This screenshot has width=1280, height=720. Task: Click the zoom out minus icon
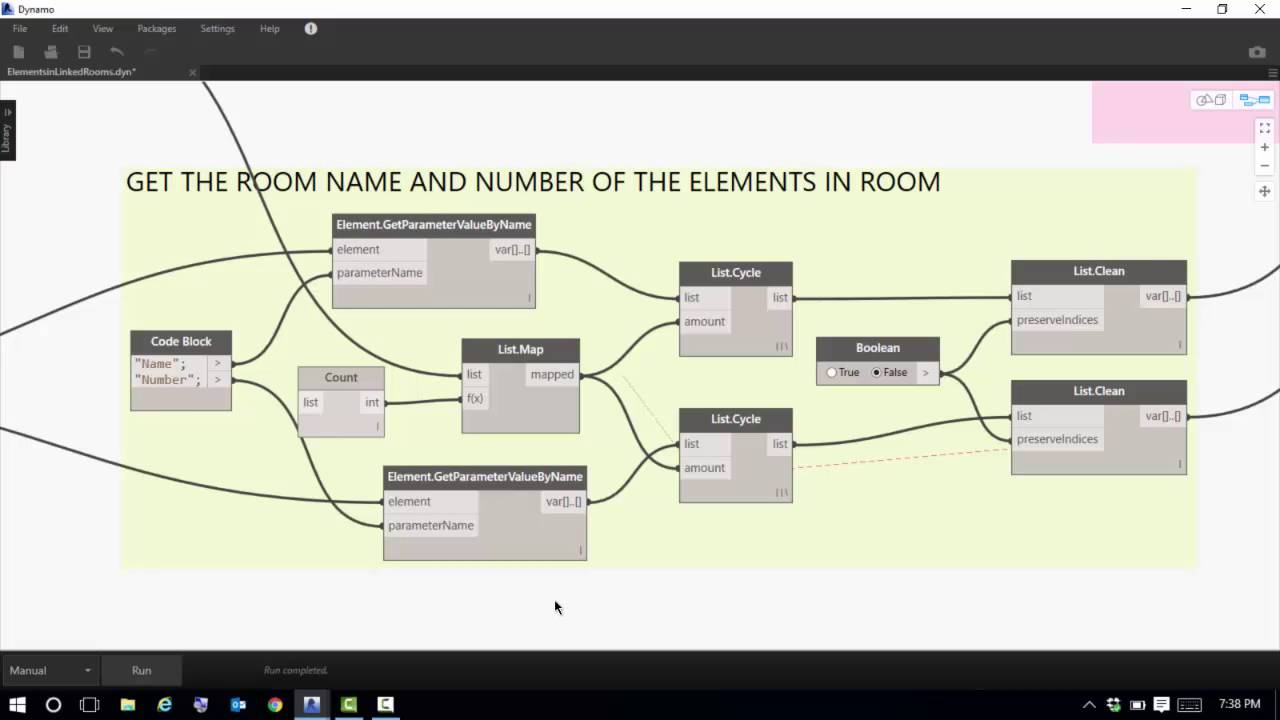coord(1265,166)
